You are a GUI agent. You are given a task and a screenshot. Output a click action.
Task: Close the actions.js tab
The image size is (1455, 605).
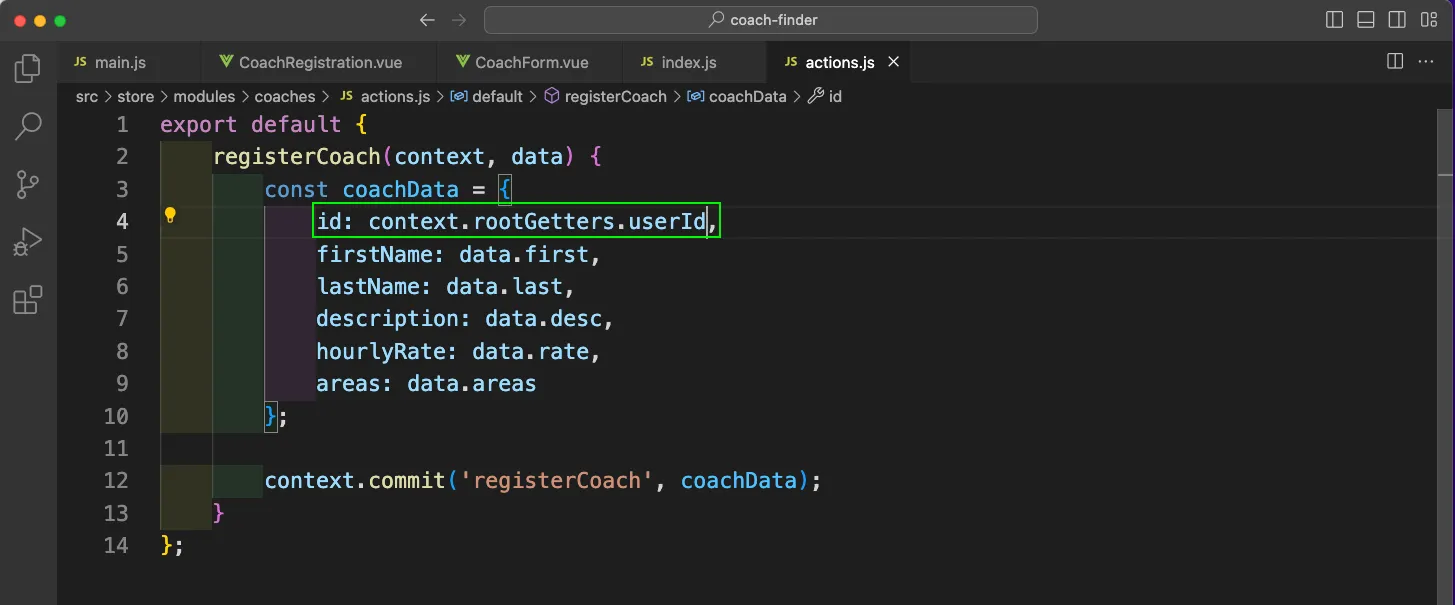point(894,62)
